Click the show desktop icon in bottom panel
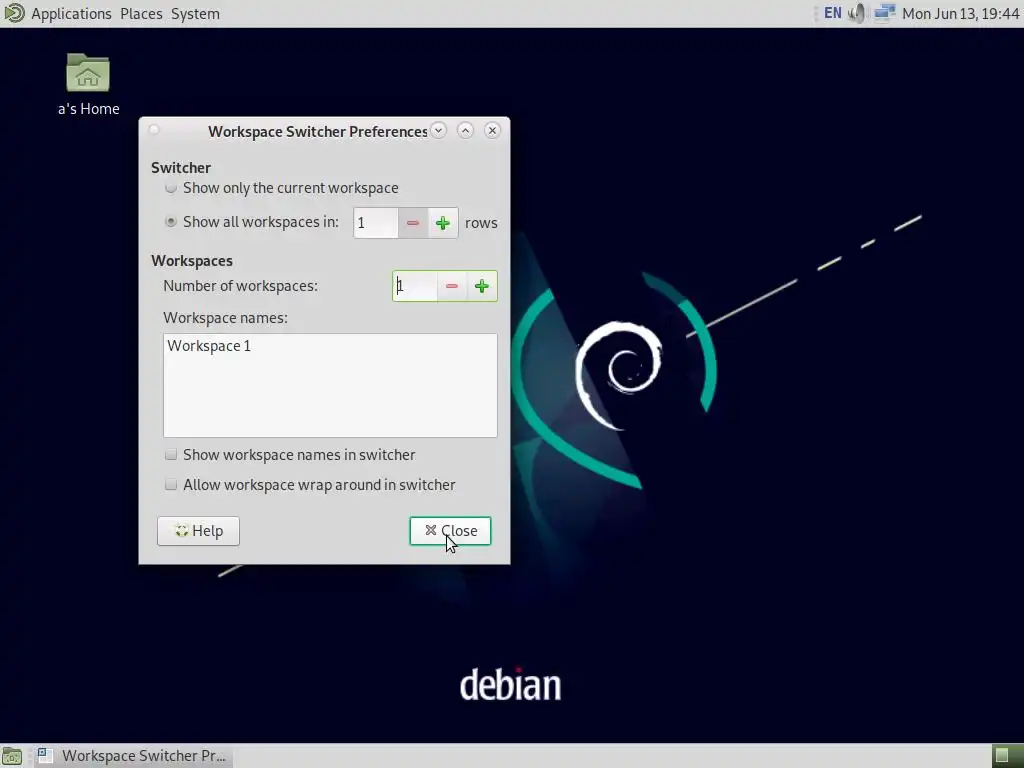 [12, 756]
